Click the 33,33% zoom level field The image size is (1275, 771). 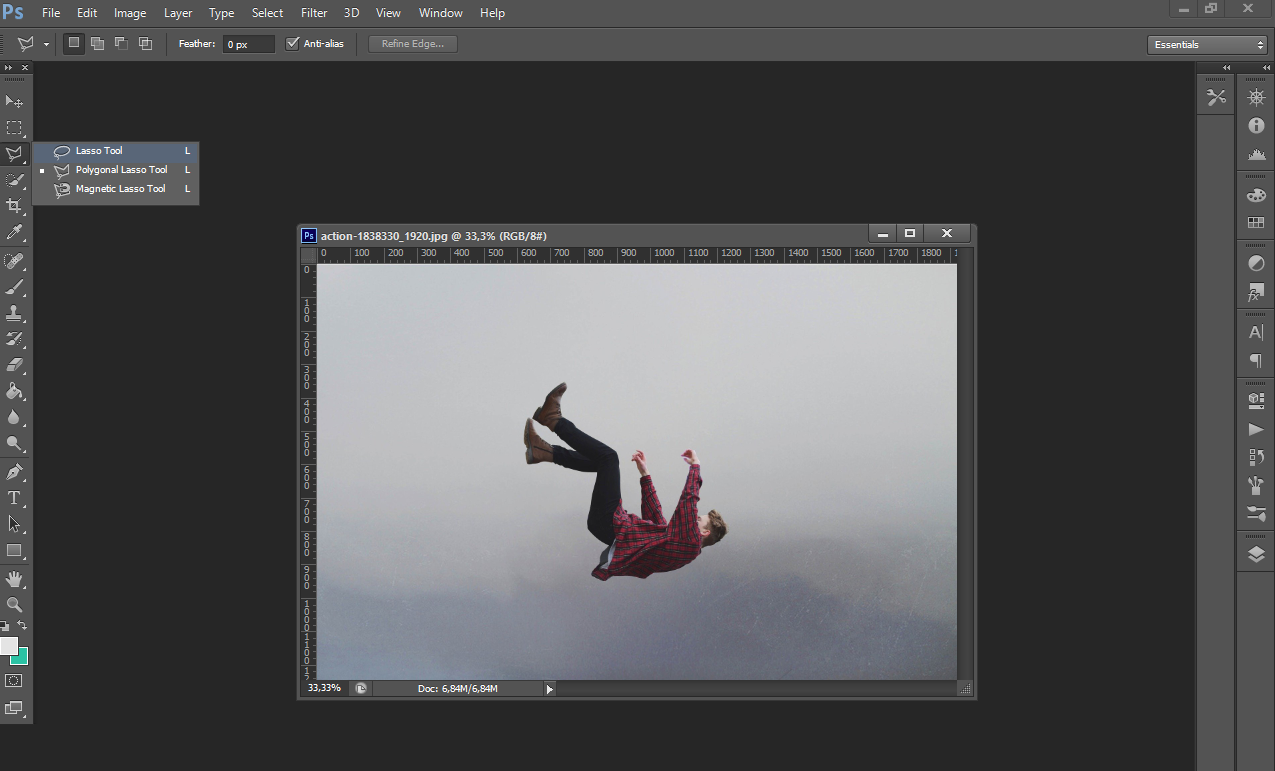point(325,688)
